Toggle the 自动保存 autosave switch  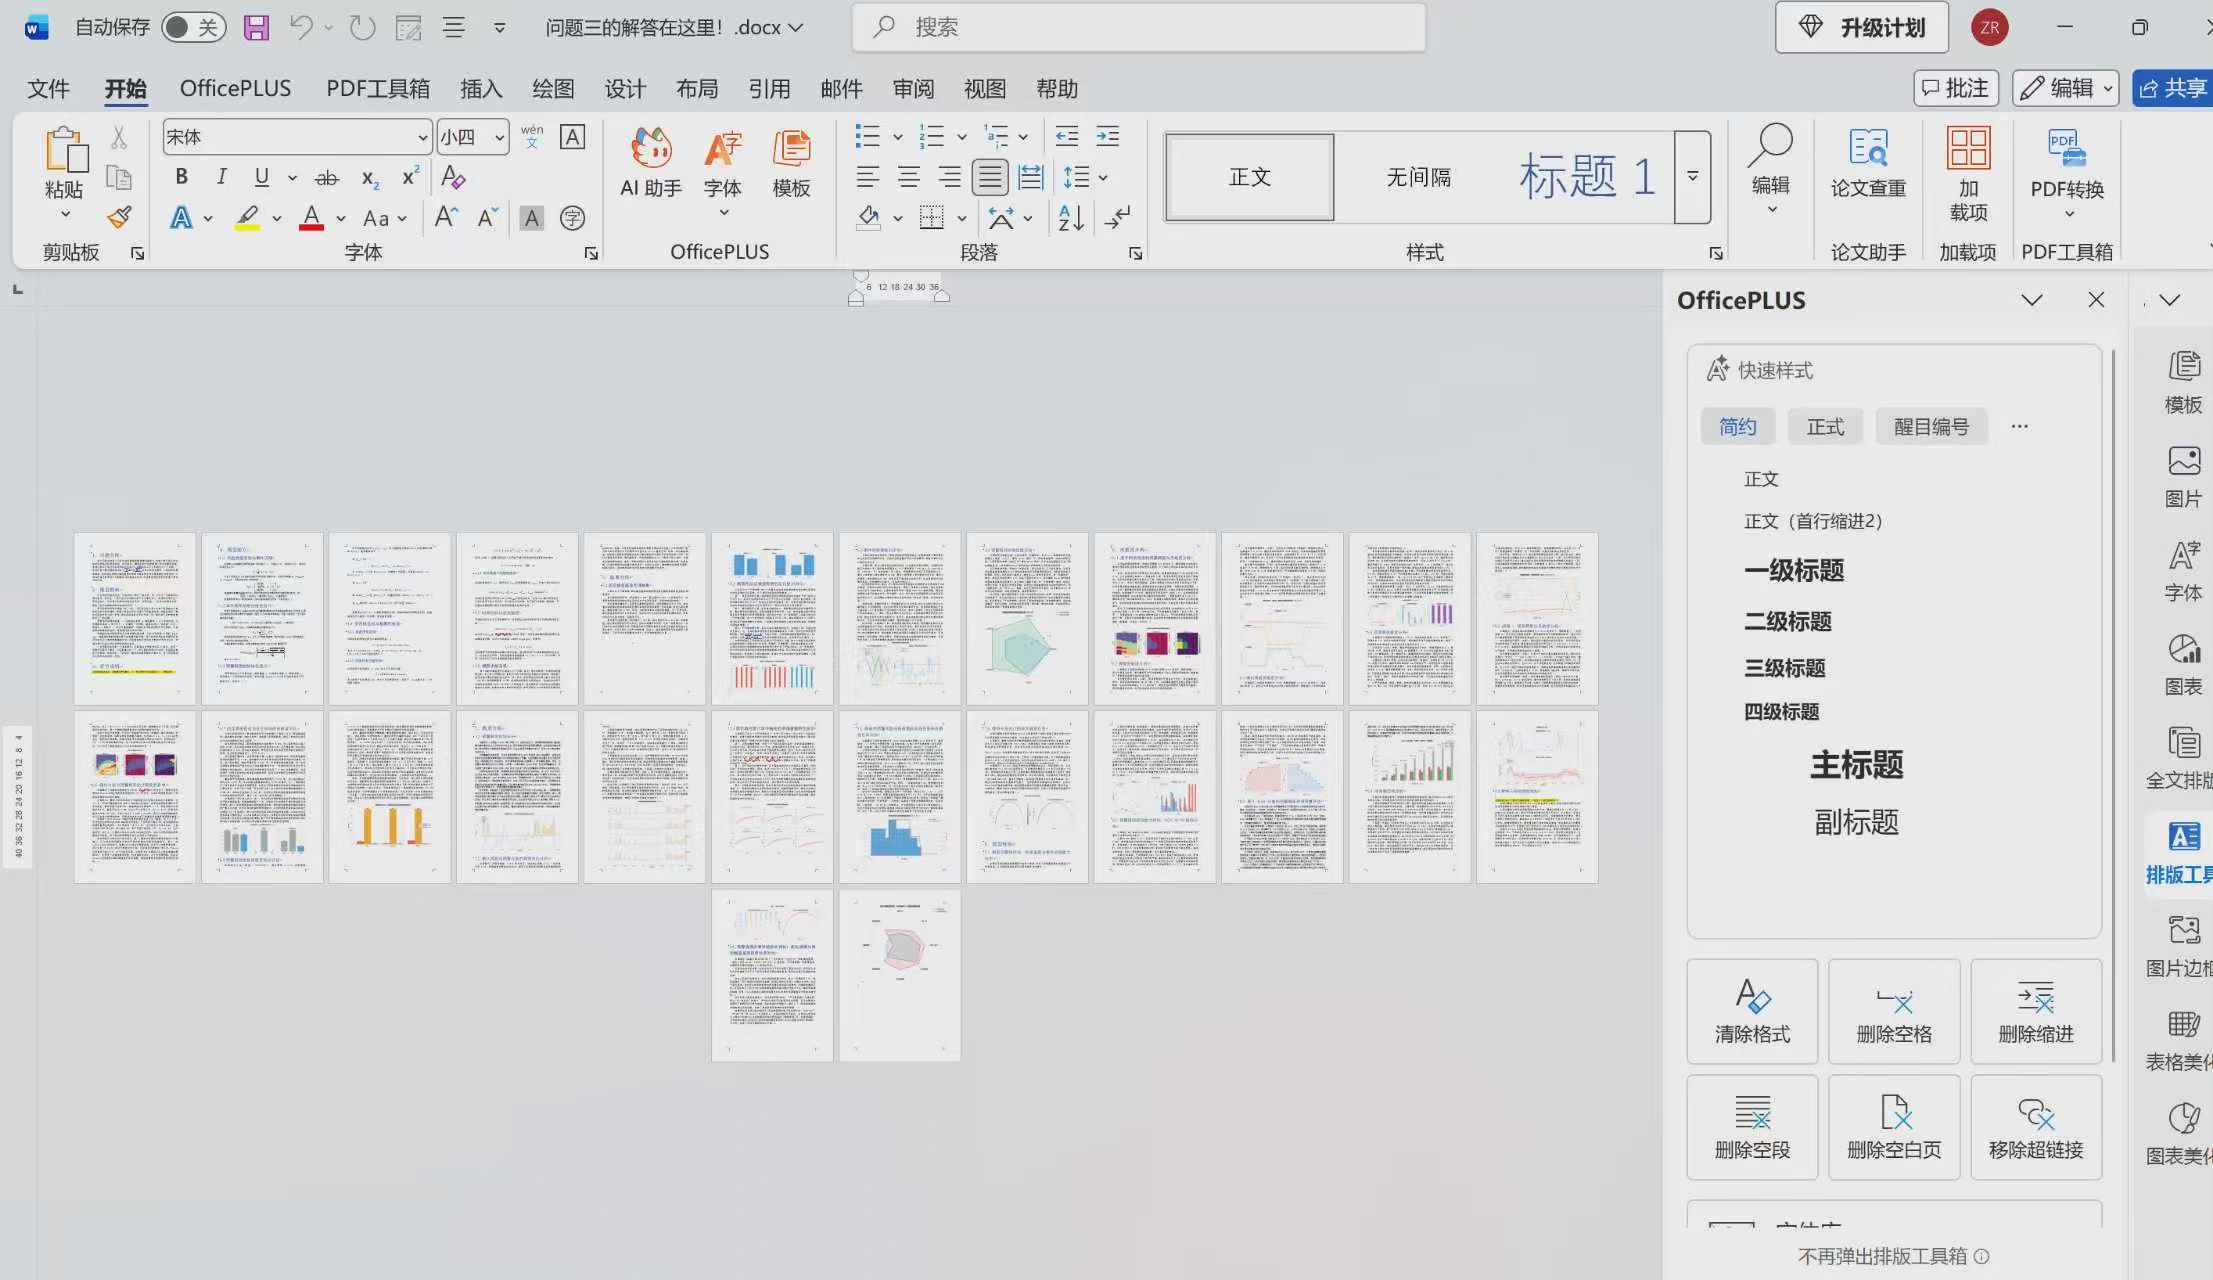(193, 27)
